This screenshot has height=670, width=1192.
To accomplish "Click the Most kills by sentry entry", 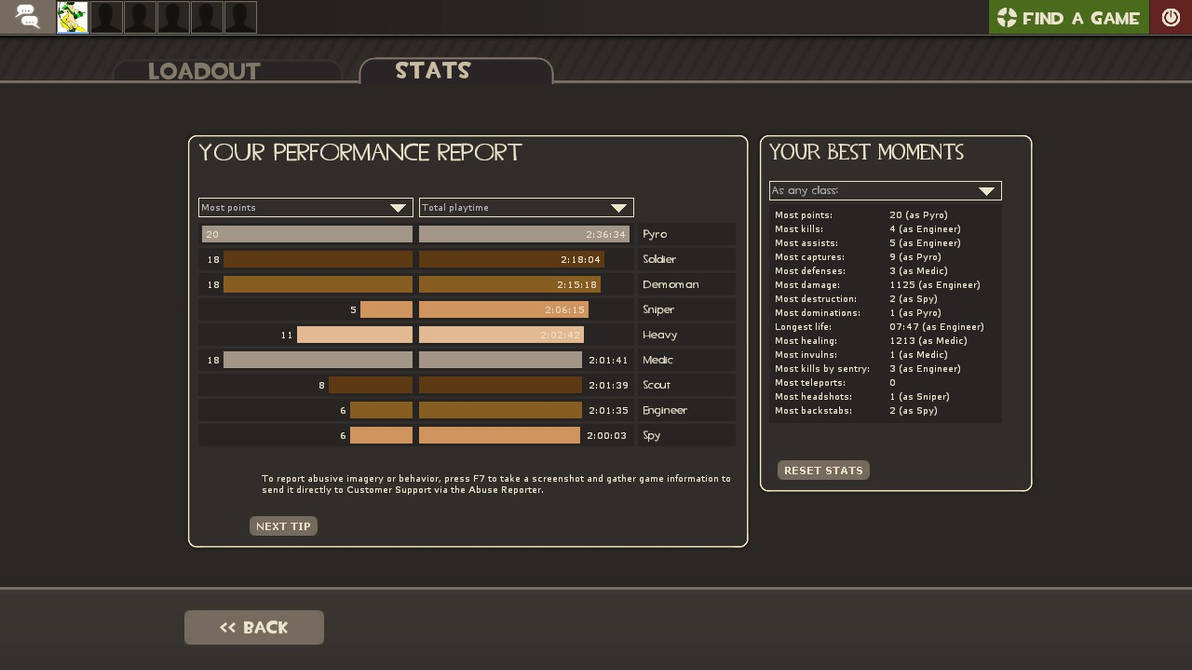I will [867, 369].
